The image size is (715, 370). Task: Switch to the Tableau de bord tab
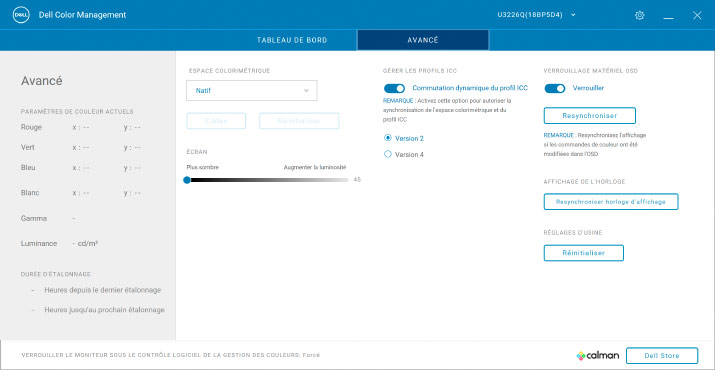point(292,40)
